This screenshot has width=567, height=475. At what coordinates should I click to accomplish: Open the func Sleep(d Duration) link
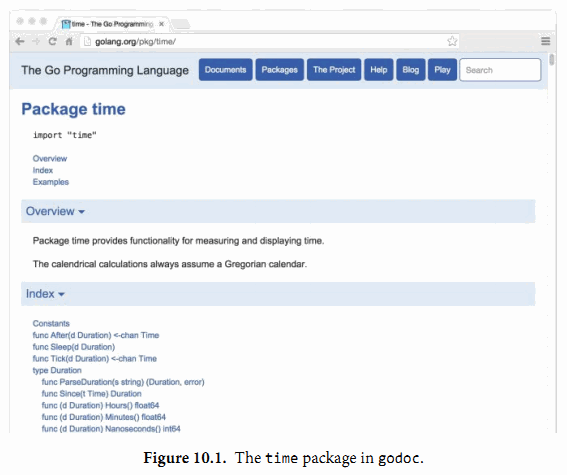74,347
